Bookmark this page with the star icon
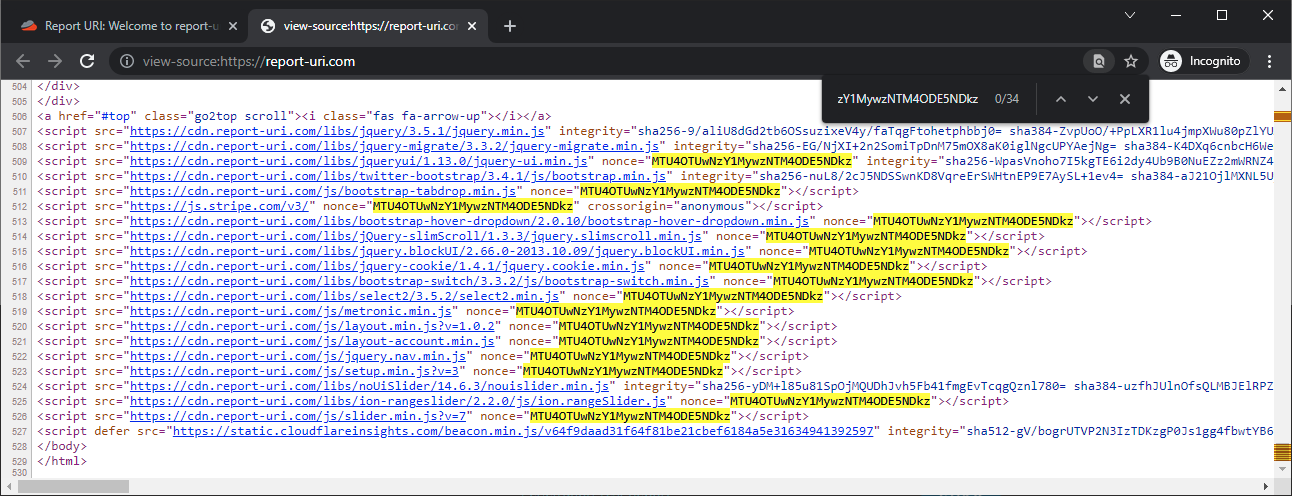Image resolution: width=1292 pixels, height=496 pixels. pos(1131,61)
